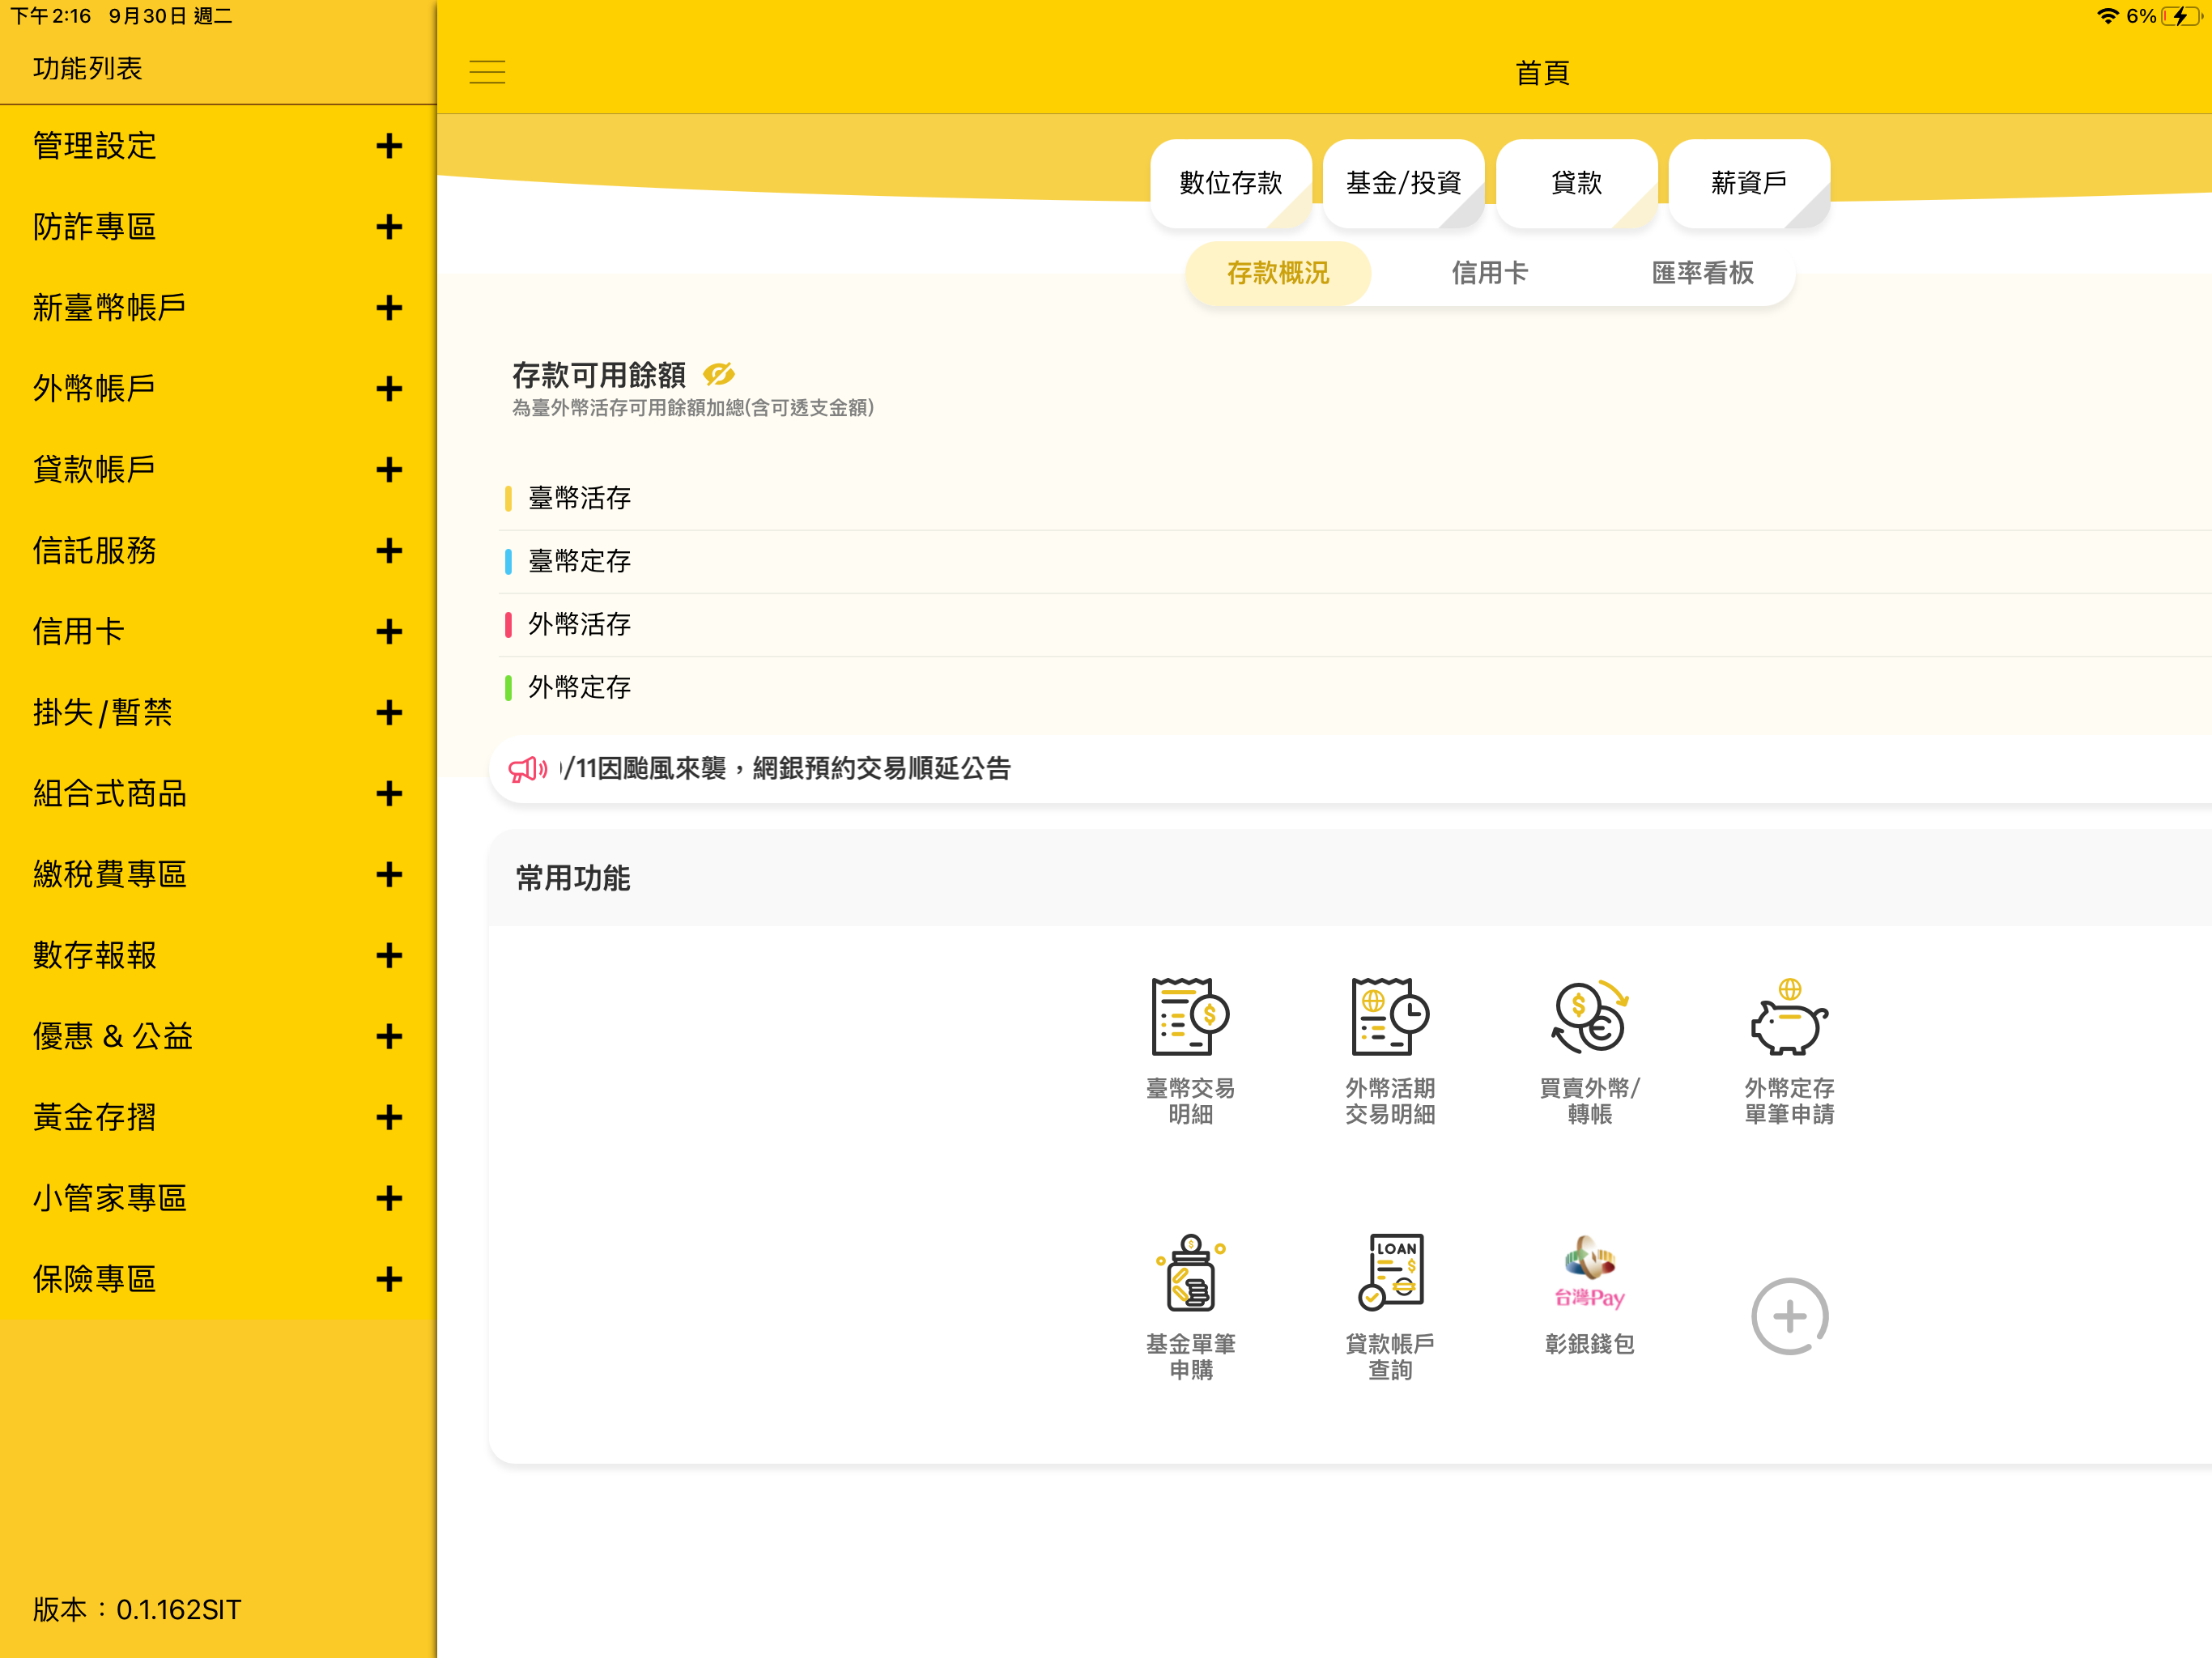Viewport: 2212px width, 1658px height.
Task: Add a new common function shortcut
Action: (x=1789, y=1316)
